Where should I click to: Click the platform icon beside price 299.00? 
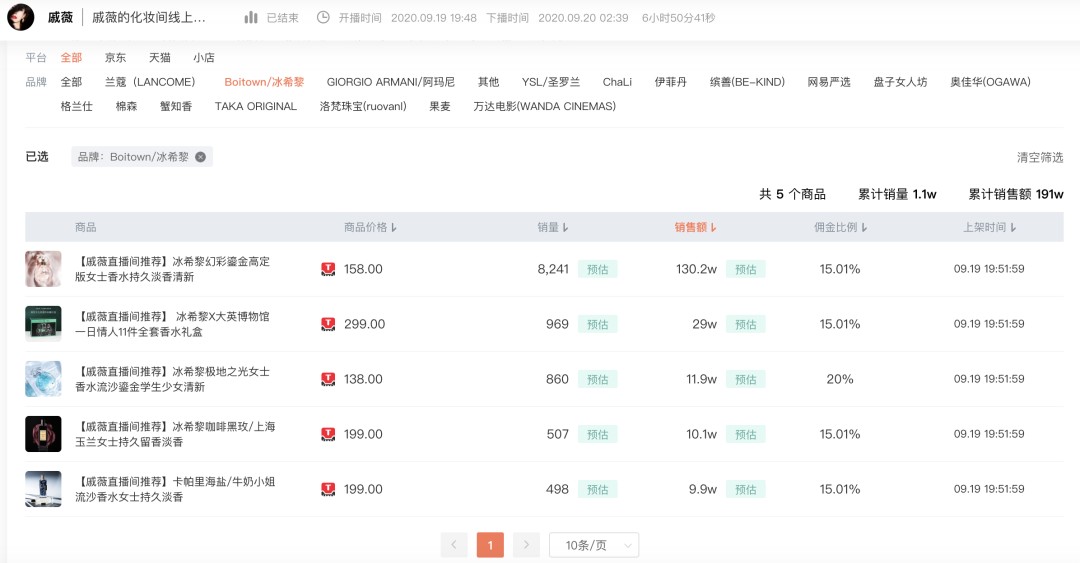pyautogui.click(x=329, y=325)
